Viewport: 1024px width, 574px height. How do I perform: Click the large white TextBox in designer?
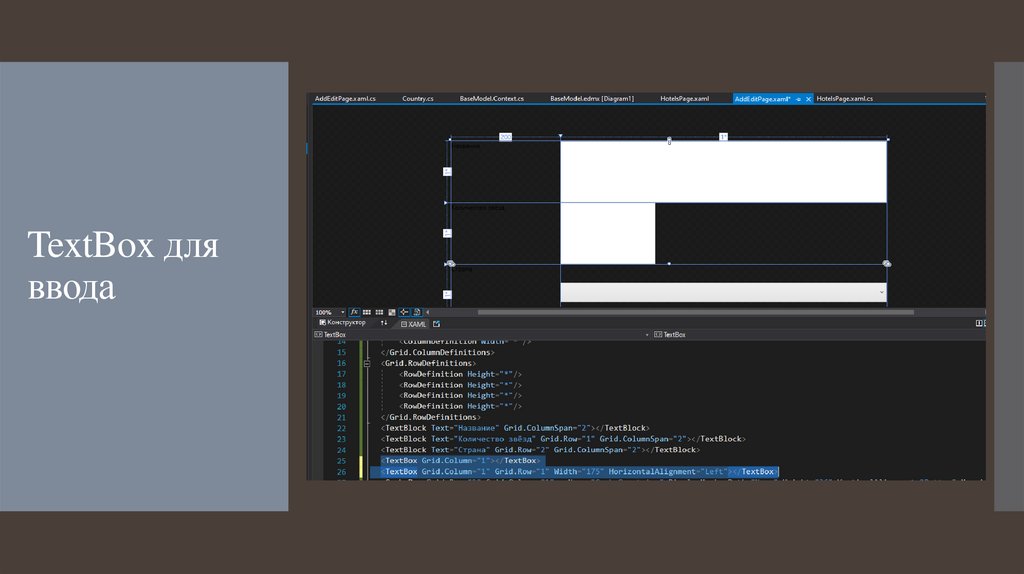coord(723,172)
